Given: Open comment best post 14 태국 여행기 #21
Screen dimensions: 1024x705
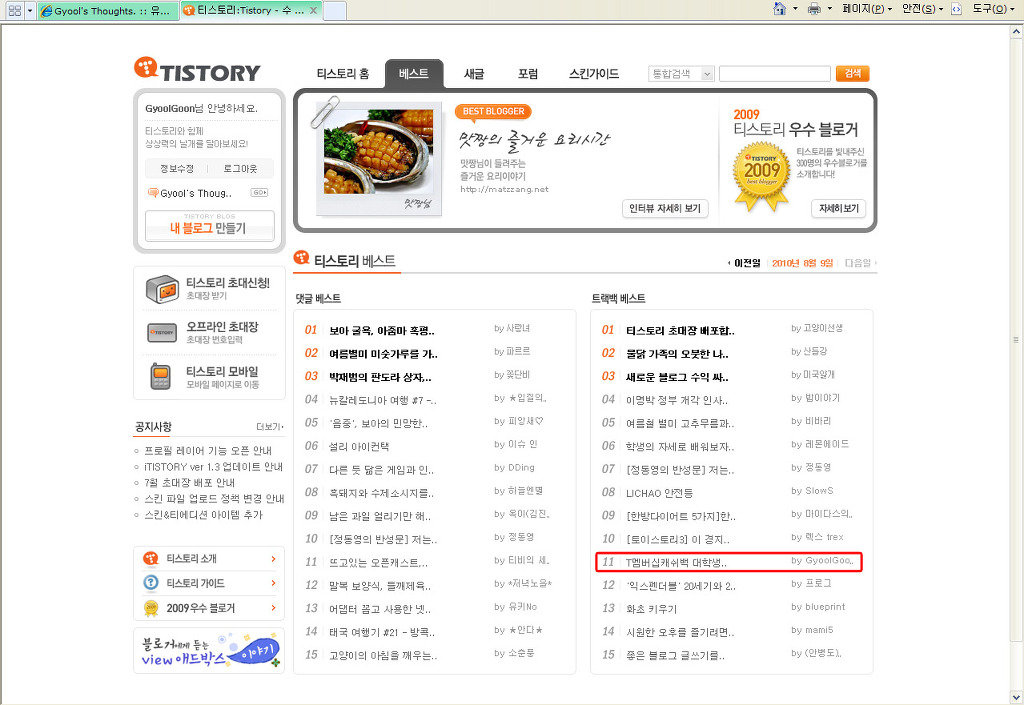Looking at the screenshot, I should 382,632.
